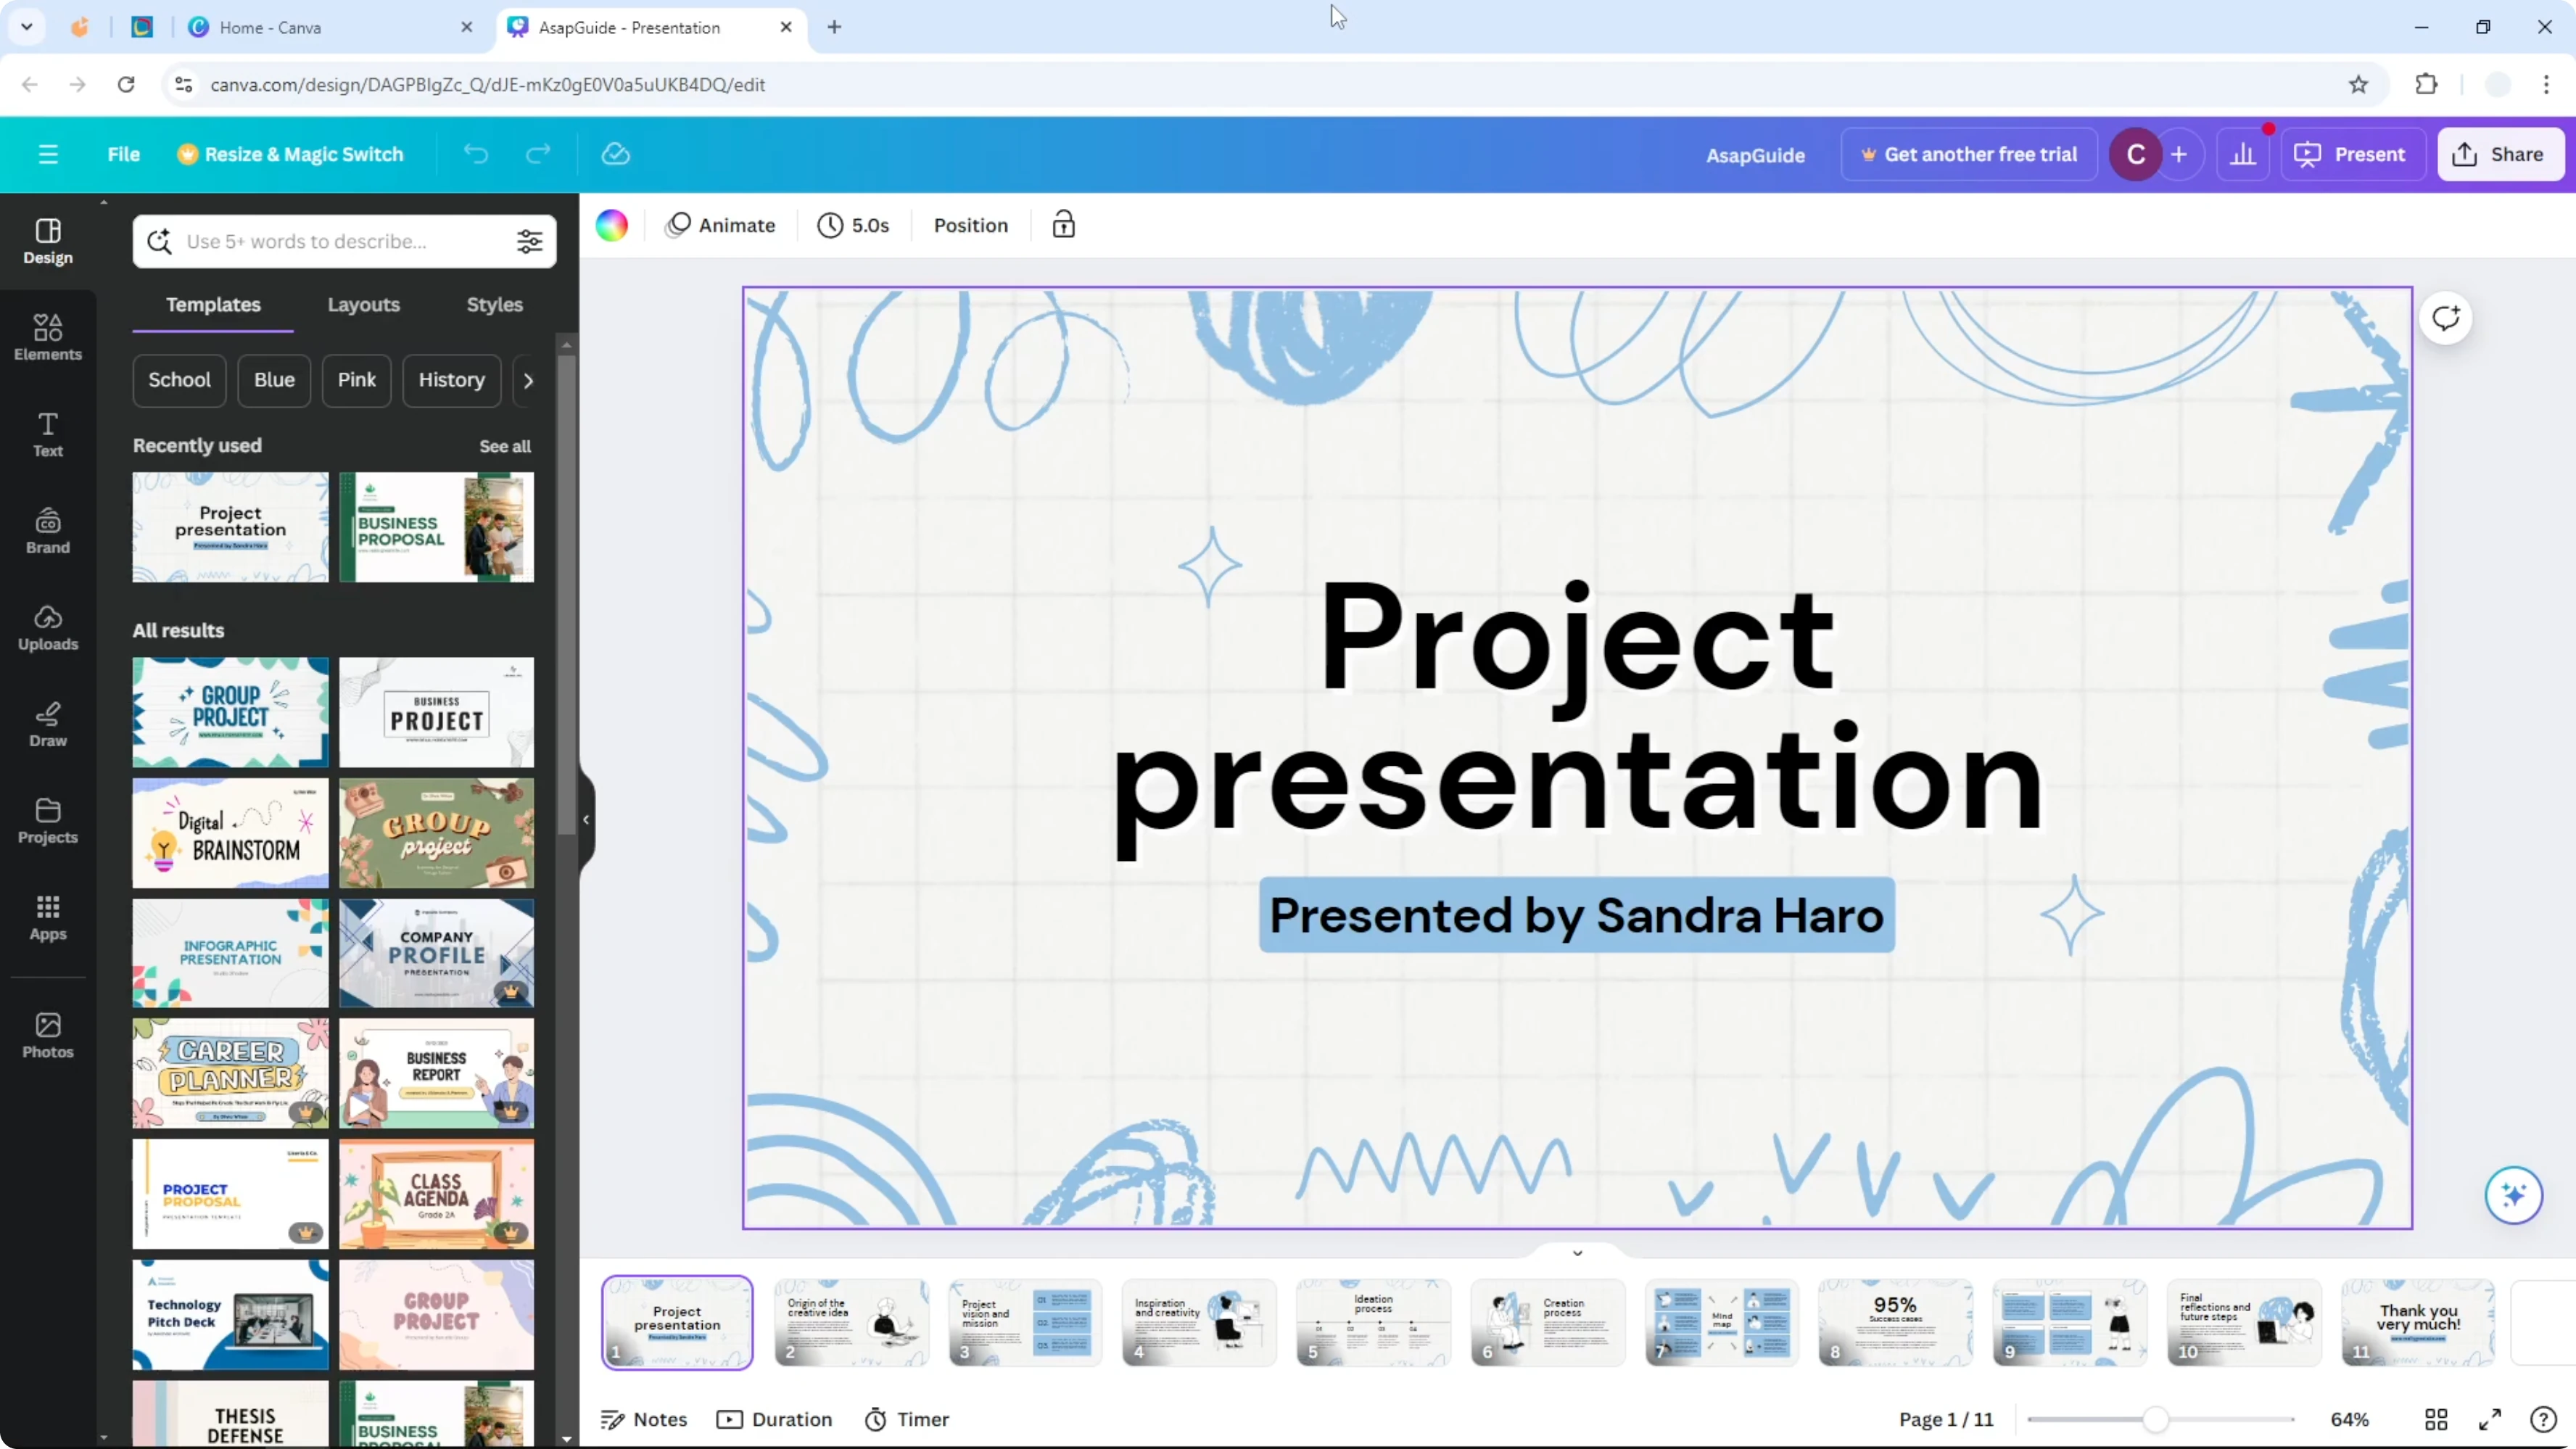Image resolution: width=2576 pixels, height=1449 pixels.
Task: Hide page thumbnails chevron
Action: pos(1578,1252)
